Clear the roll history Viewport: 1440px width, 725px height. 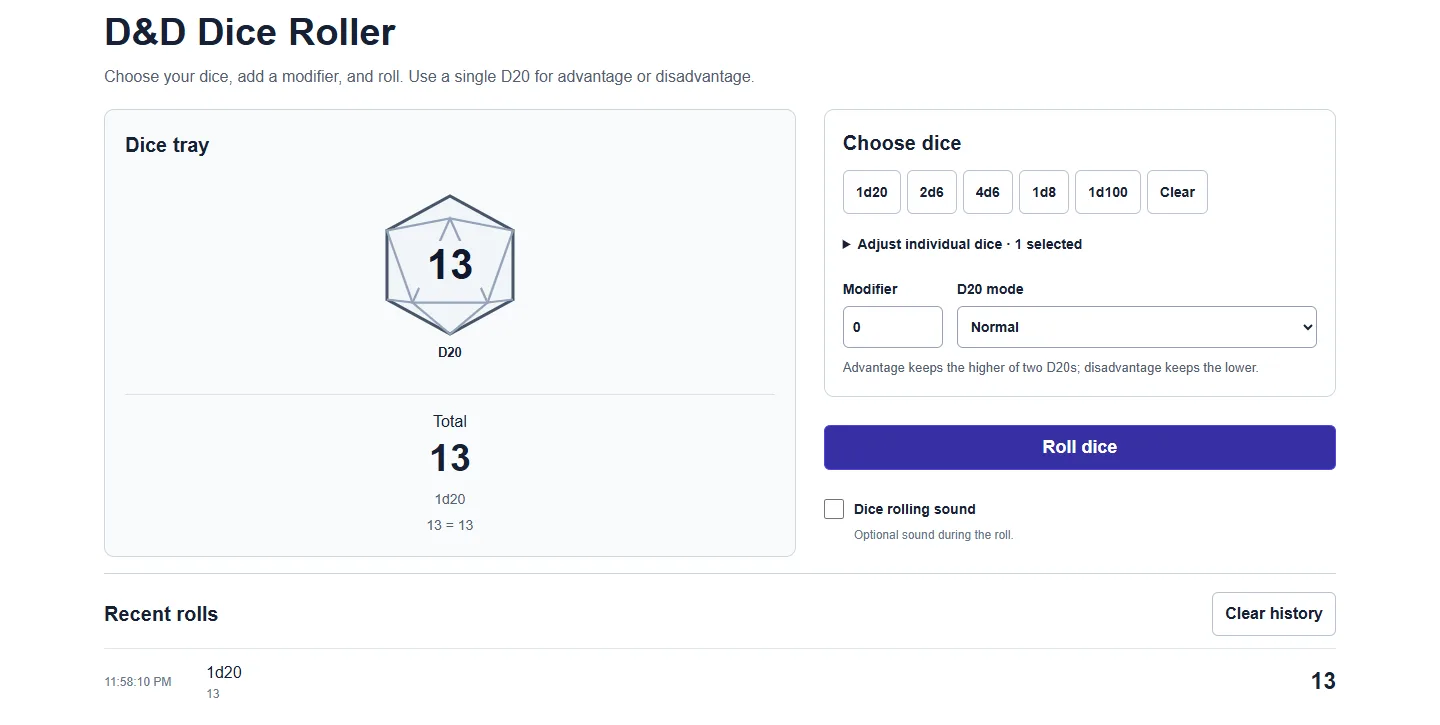[1274, 614]
